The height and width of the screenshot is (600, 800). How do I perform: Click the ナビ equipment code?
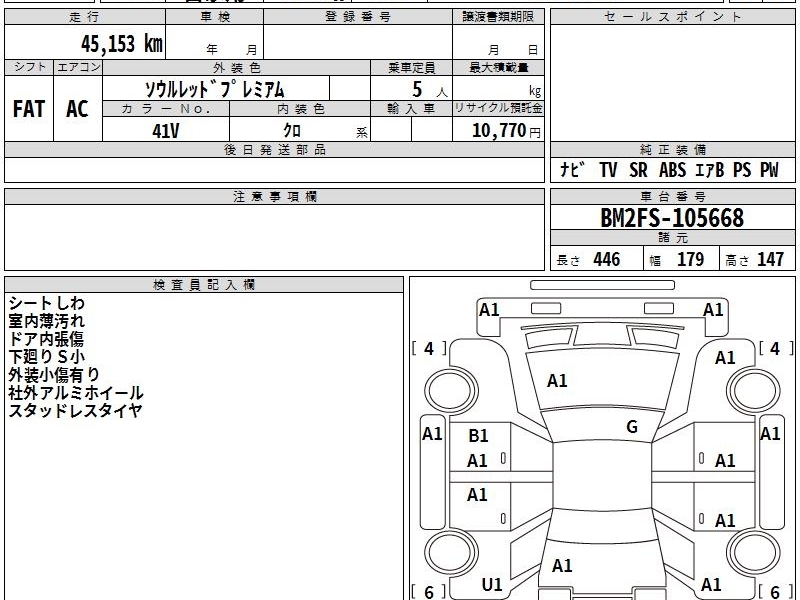tap(572, 170)
